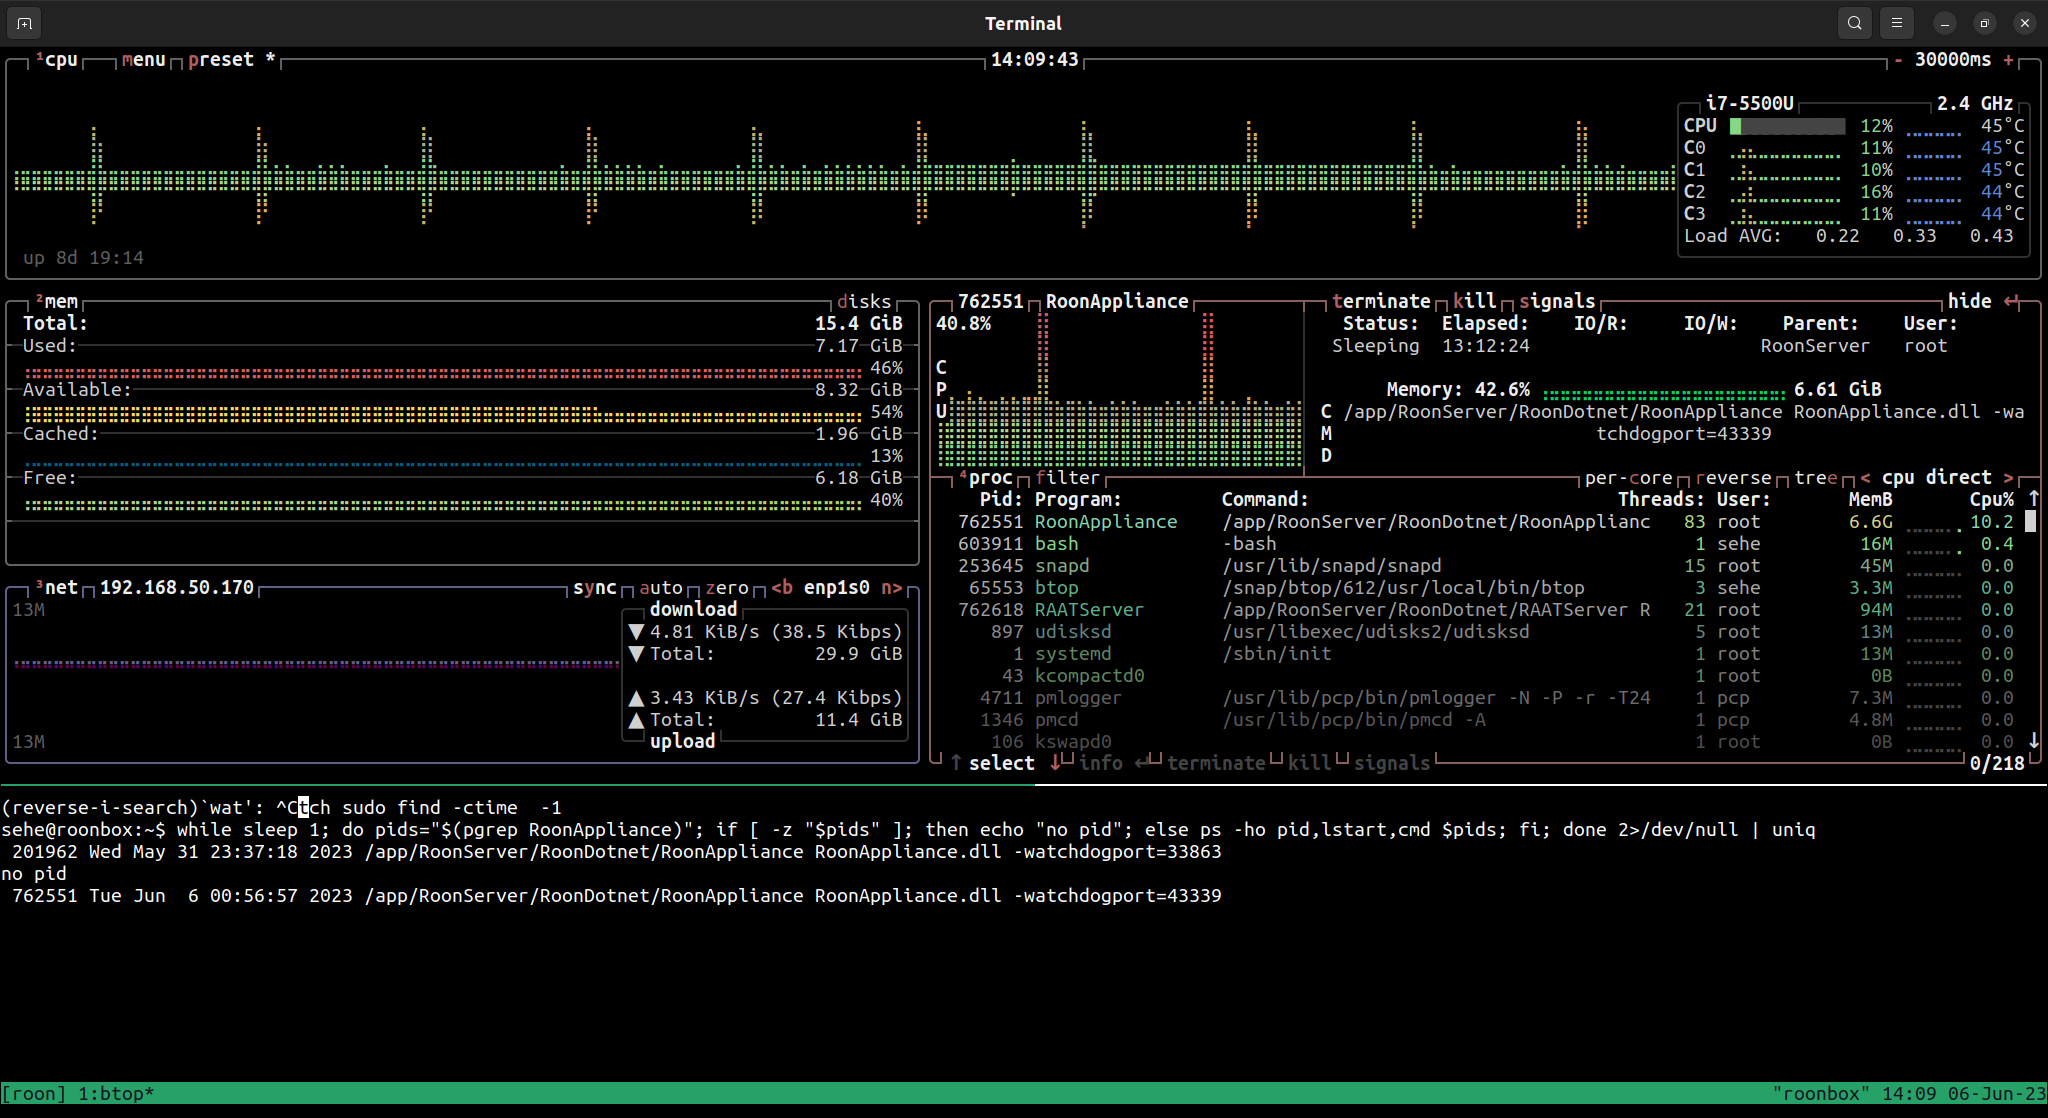Viewport: 2048px width, 1118px height.
Task: Toggle process tree view
Action: (1816, 478)
